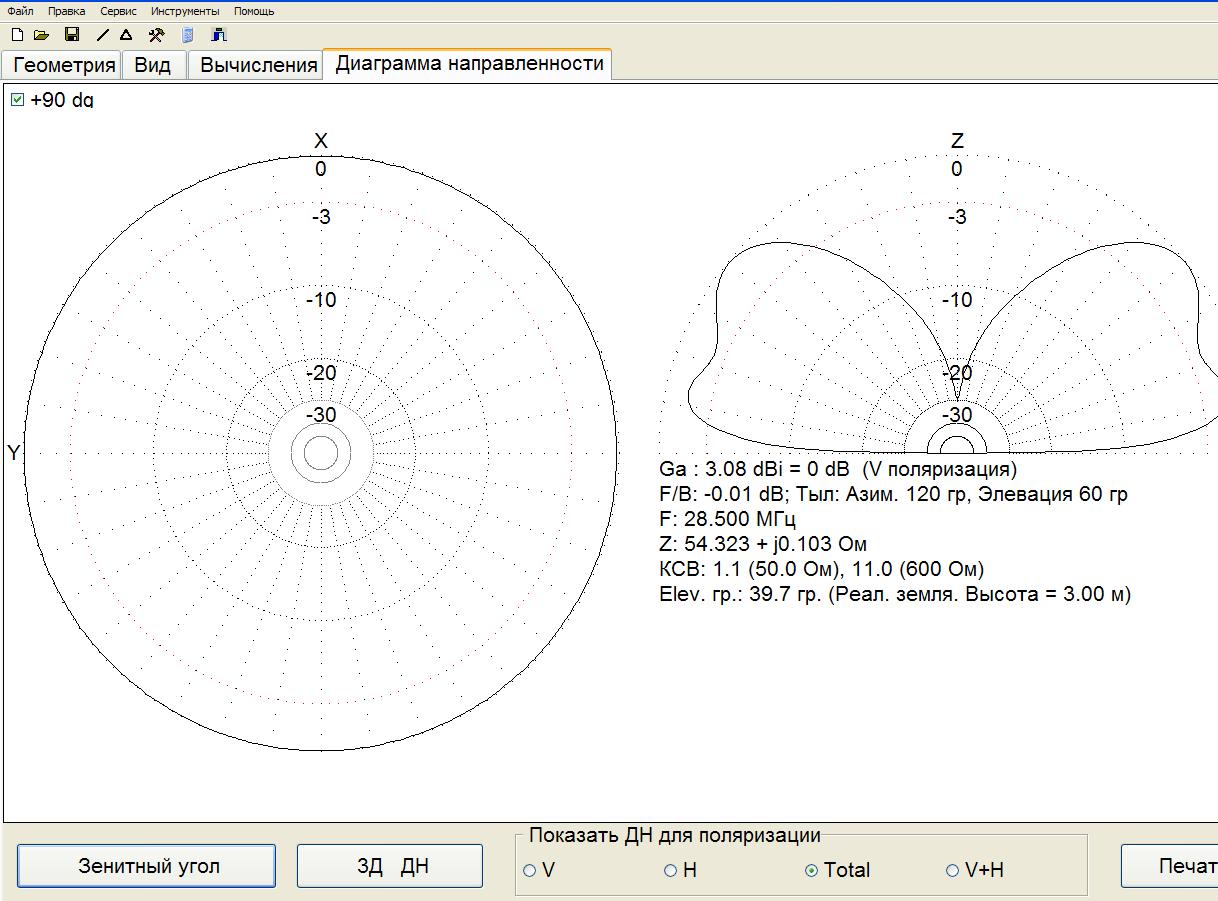Select V+H polarization radio button

952,870
